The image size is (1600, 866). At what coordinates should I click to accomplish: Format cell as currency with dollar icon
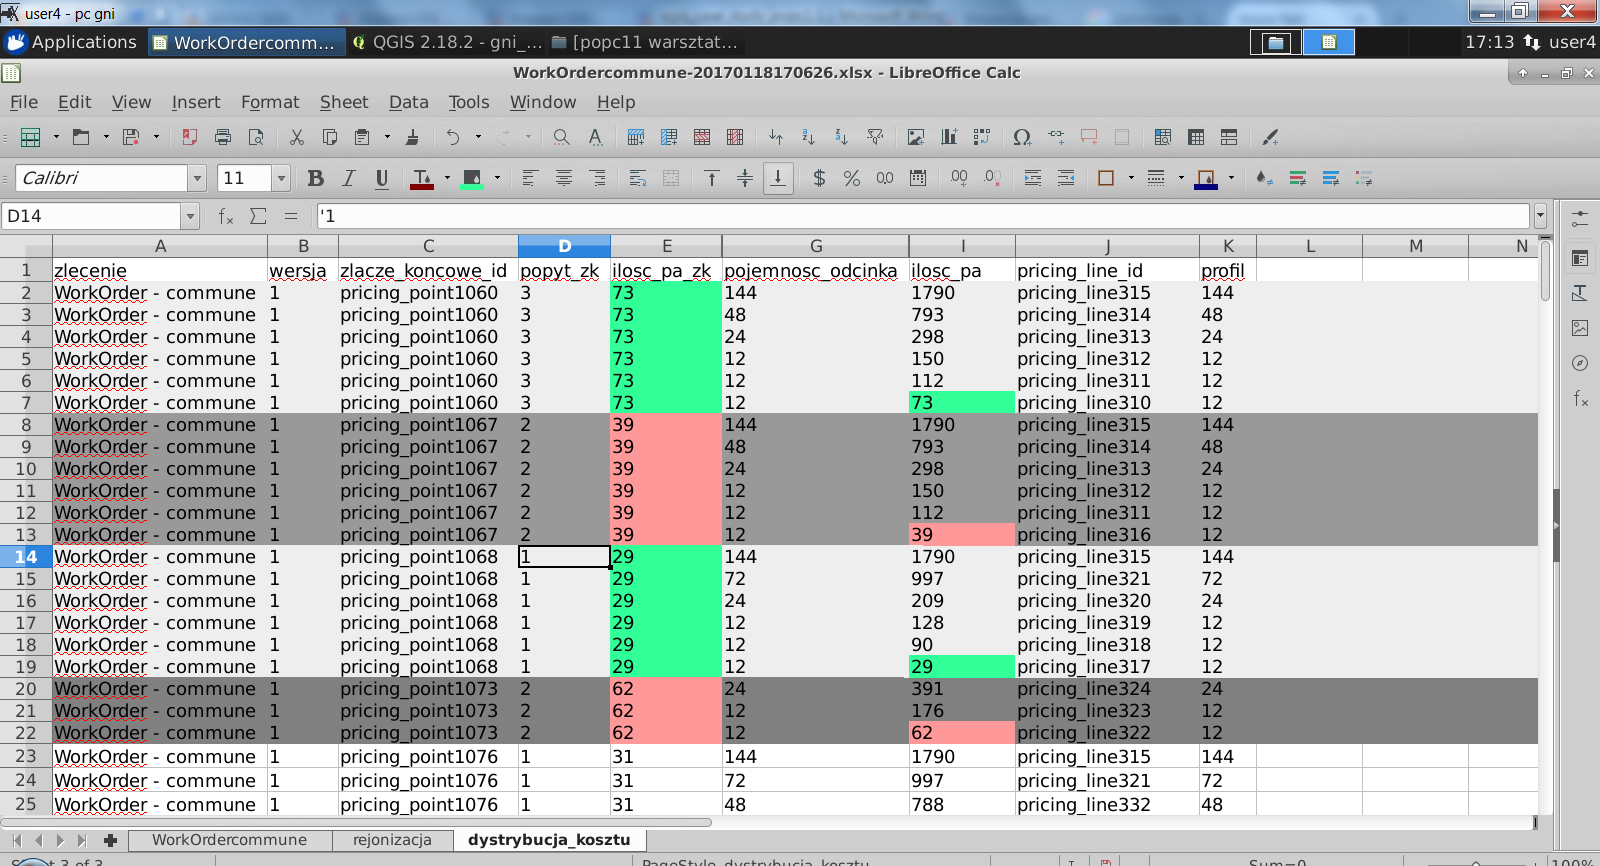(x=819, y=178)
